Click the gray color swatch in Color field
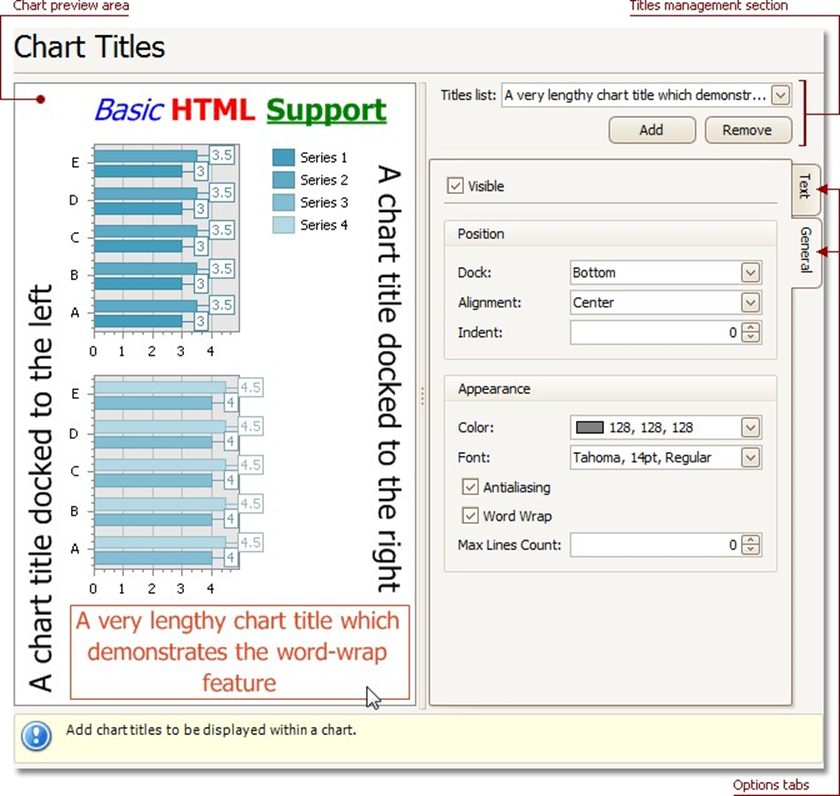Viewport: 840px width, 796px height. tap(590, 428)
